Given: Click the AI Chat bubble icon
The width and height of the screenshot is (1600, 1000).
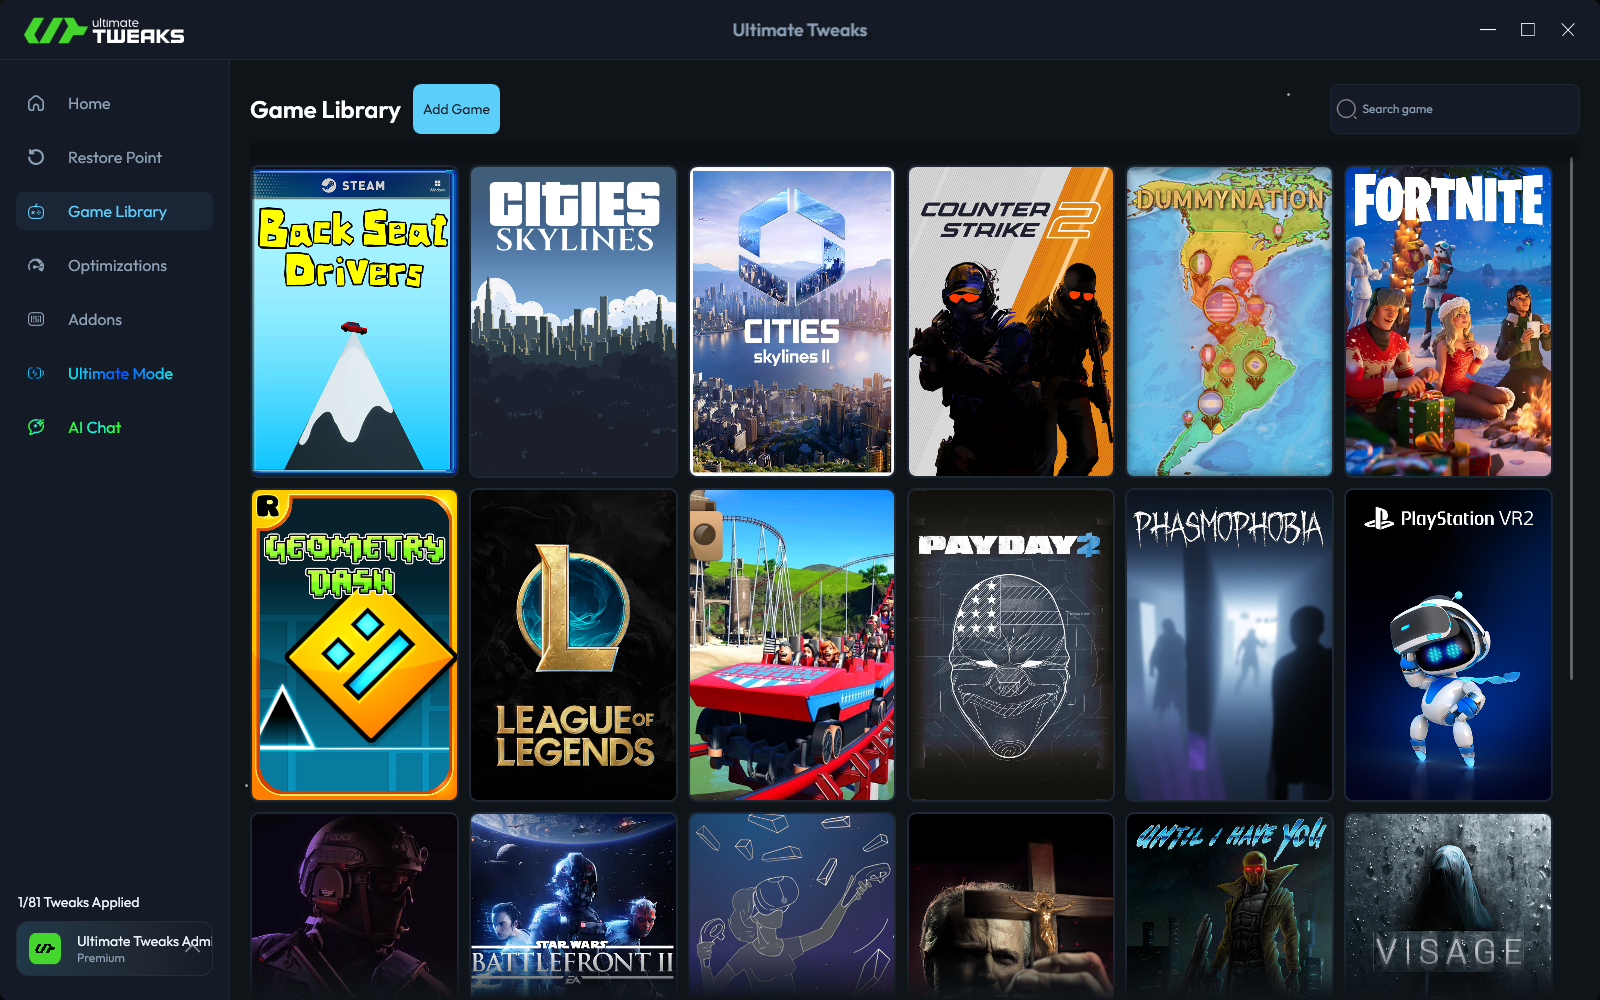Looking at the screenshot, I should pos(36,427).
